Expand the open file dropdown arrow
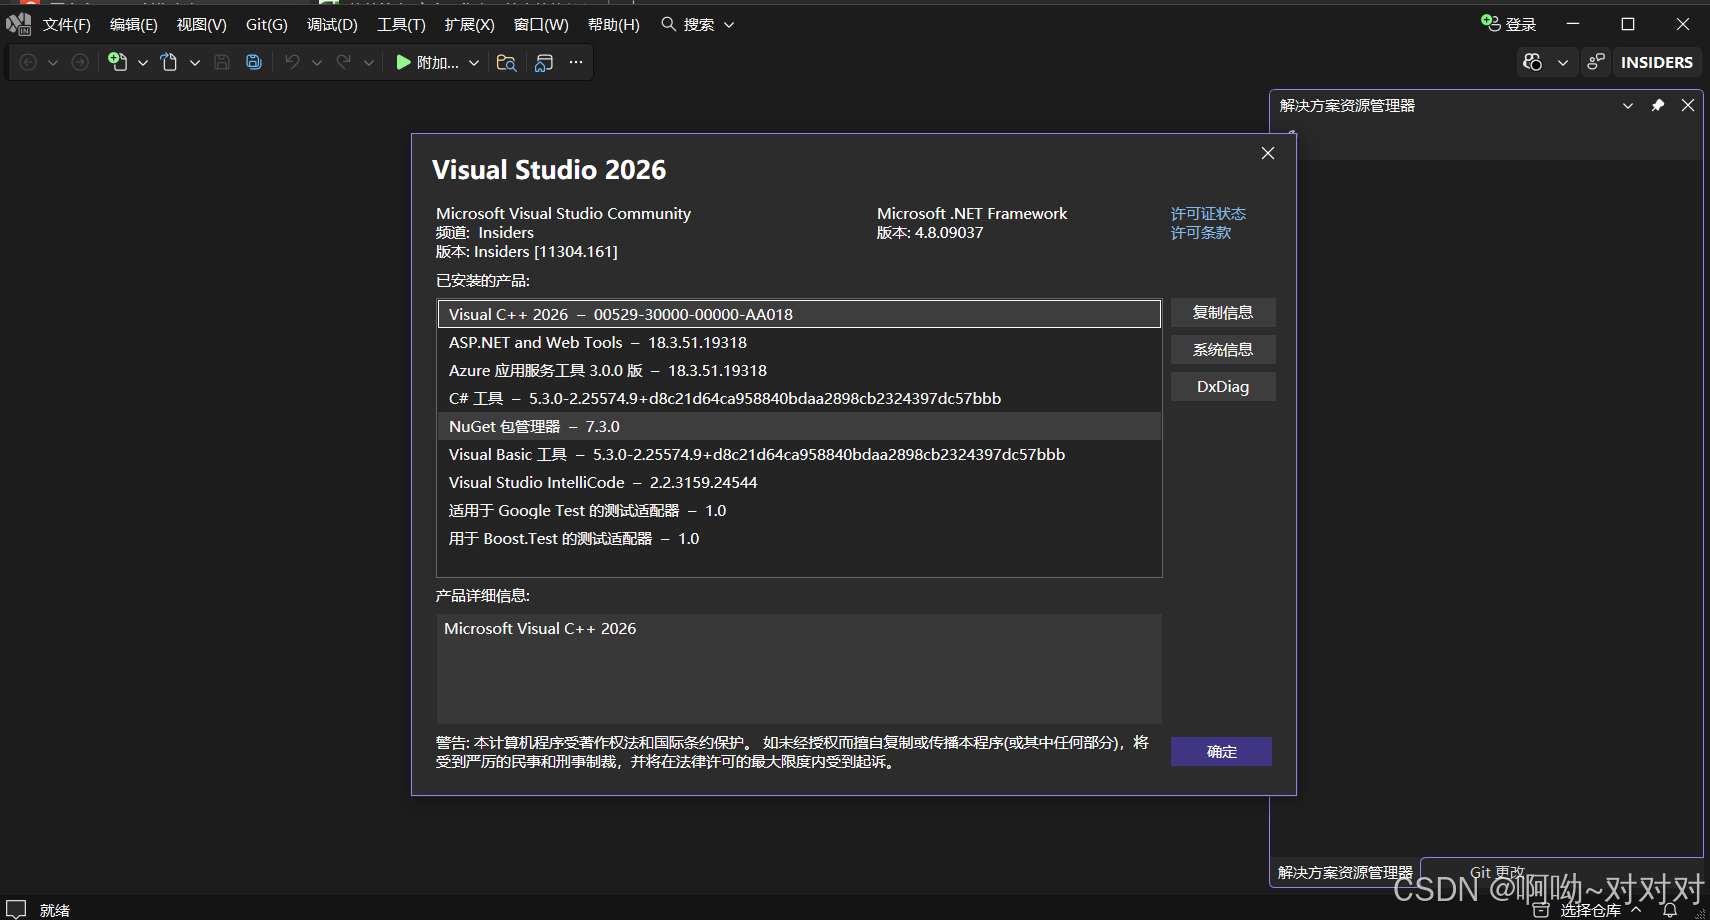 pyautogui.click(x=195, y=62)
